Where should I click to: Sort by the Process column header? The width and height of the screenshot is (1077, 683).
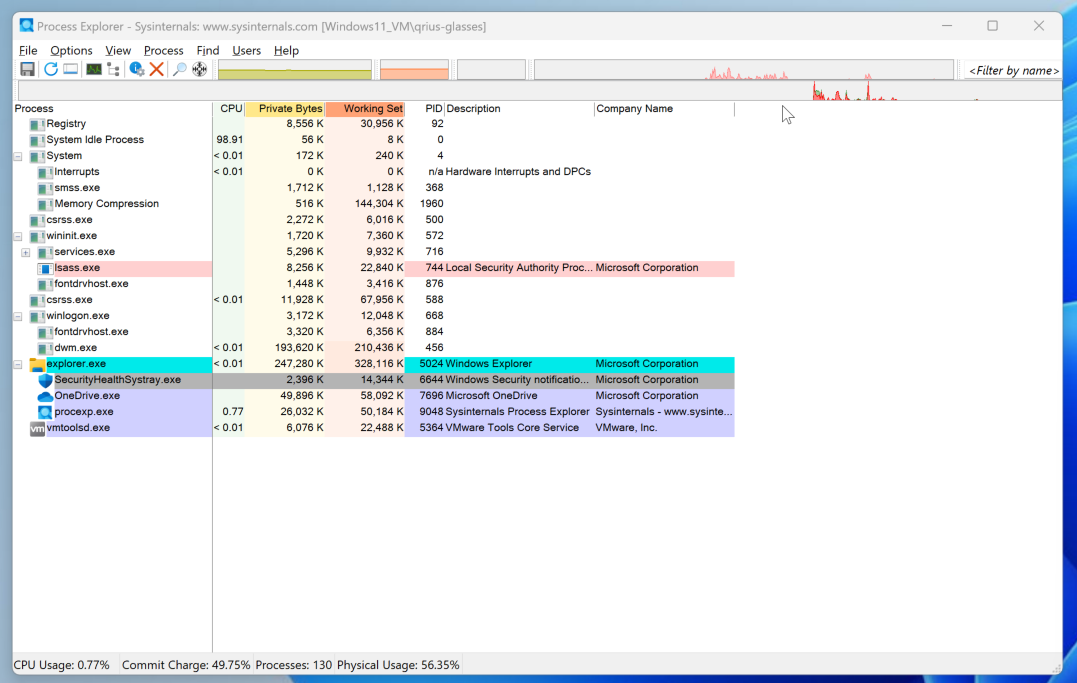click(113, 109)
